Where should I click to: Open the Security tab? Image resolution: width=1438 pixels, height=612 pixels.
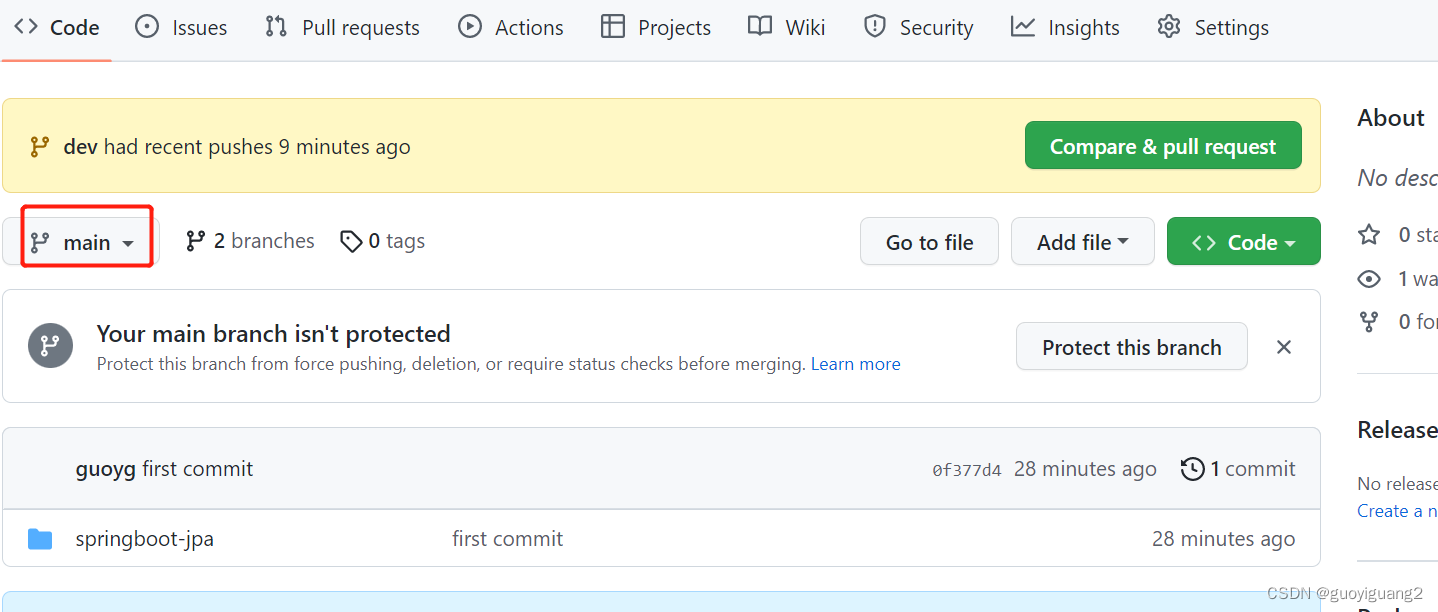(918, 28)
